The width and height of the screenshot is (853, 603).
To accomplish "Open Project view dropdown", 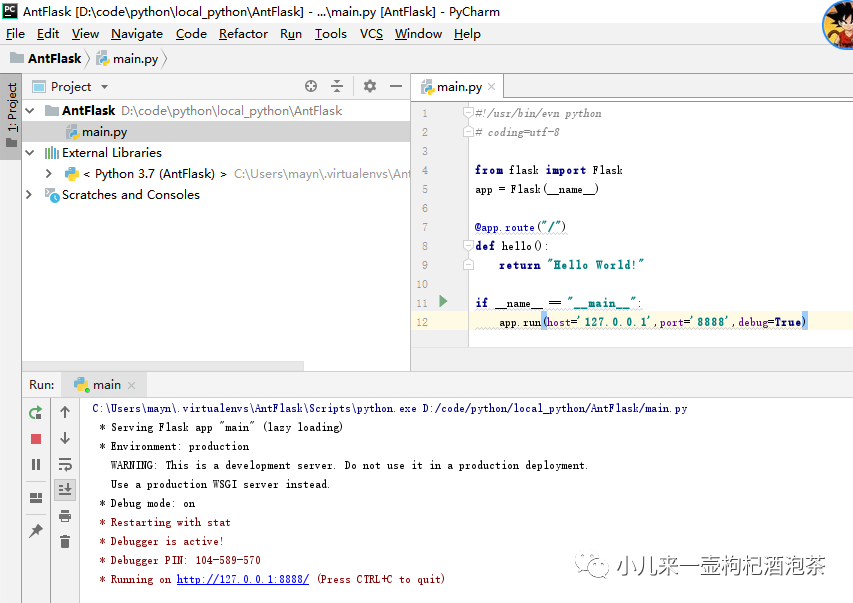I will pyautogui.click(x=104, y=87).
